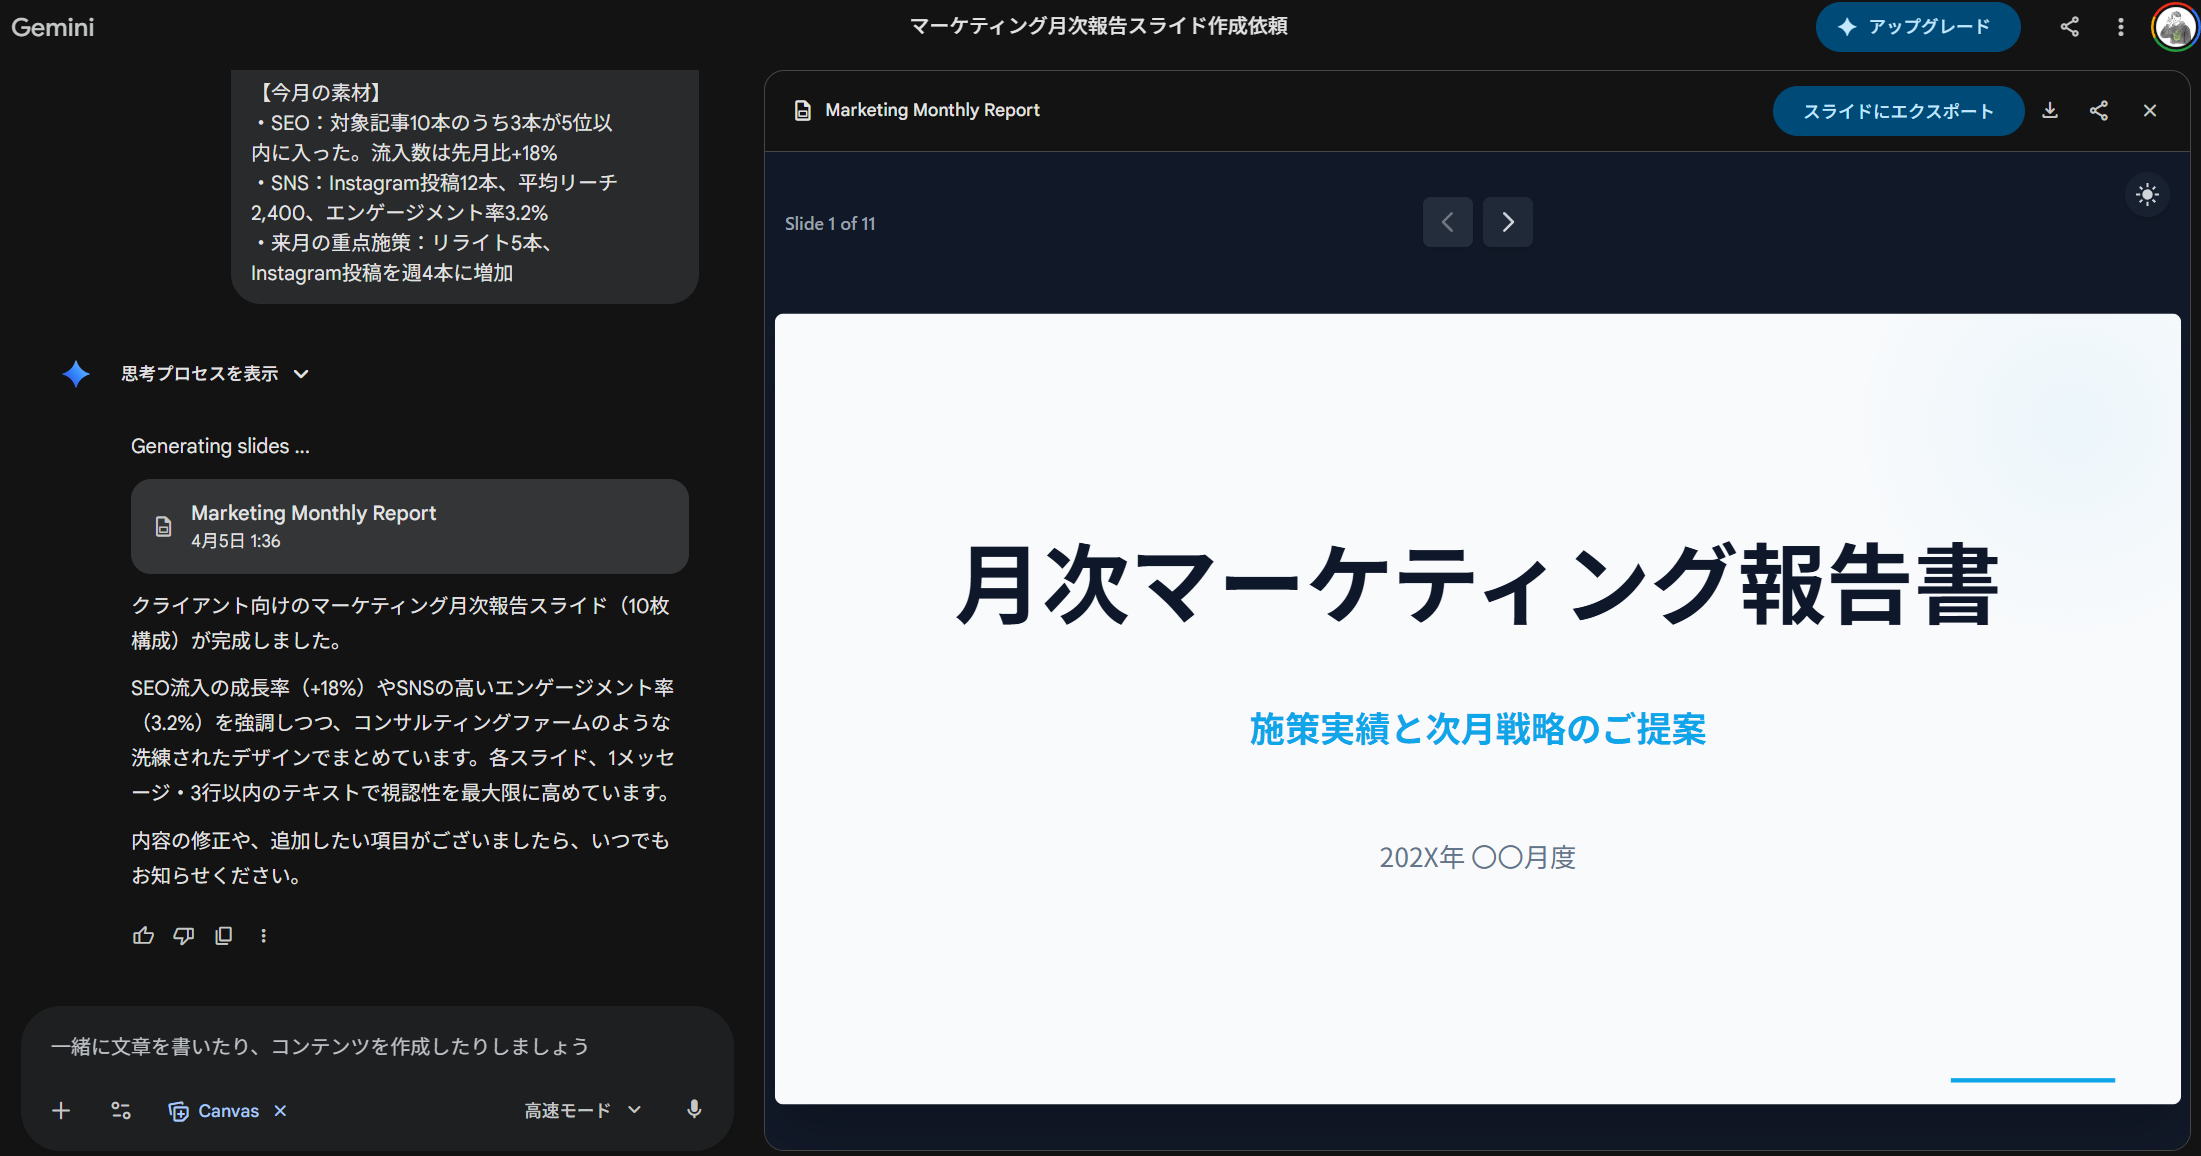Image resolution: width=2201 pixels, height=1156 pixels.
Task: Share the canvas via the share icon
Action: pyautogui.click(x=2100, y=110)
